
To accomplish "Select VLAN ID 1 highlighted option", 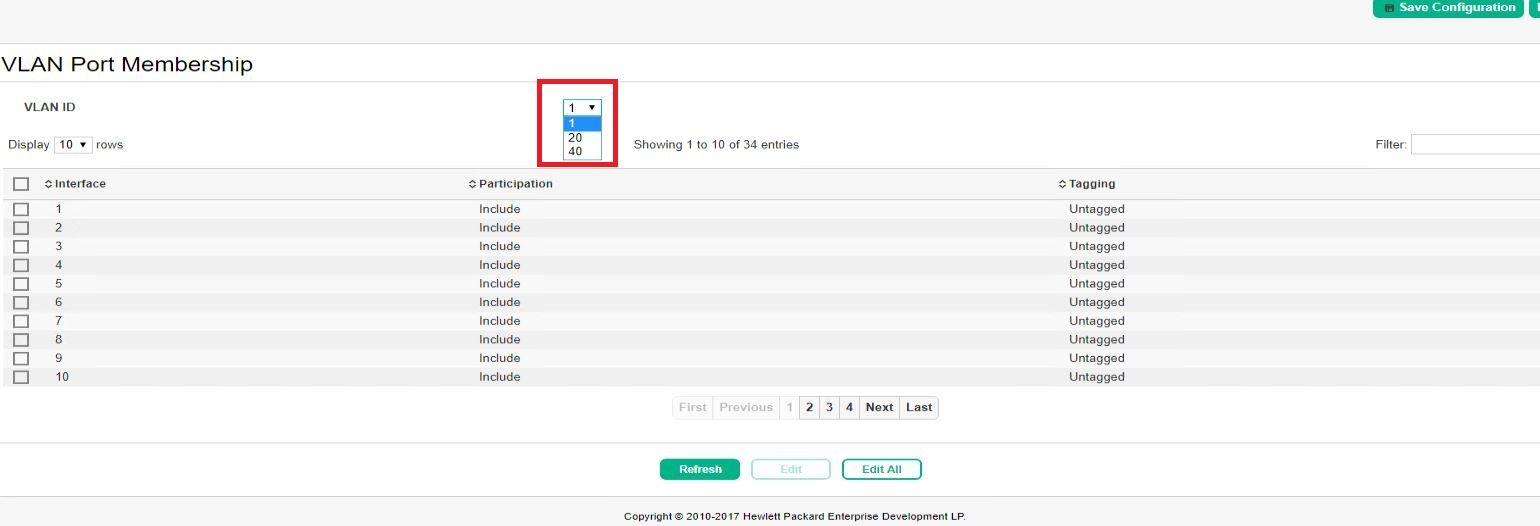I will [583, 124].
